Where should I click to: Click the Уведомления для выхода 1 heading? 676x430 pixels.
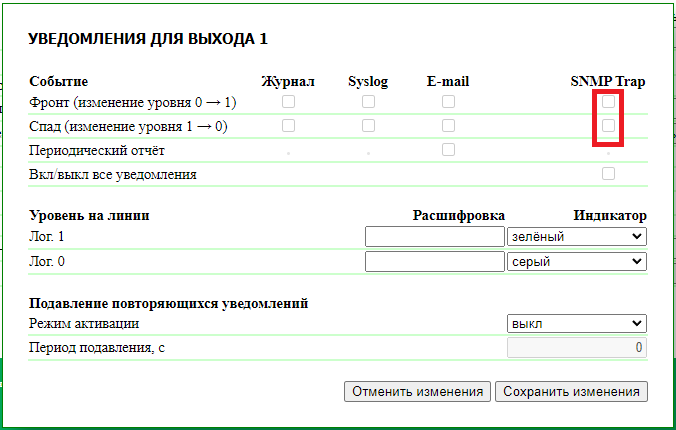148,39
